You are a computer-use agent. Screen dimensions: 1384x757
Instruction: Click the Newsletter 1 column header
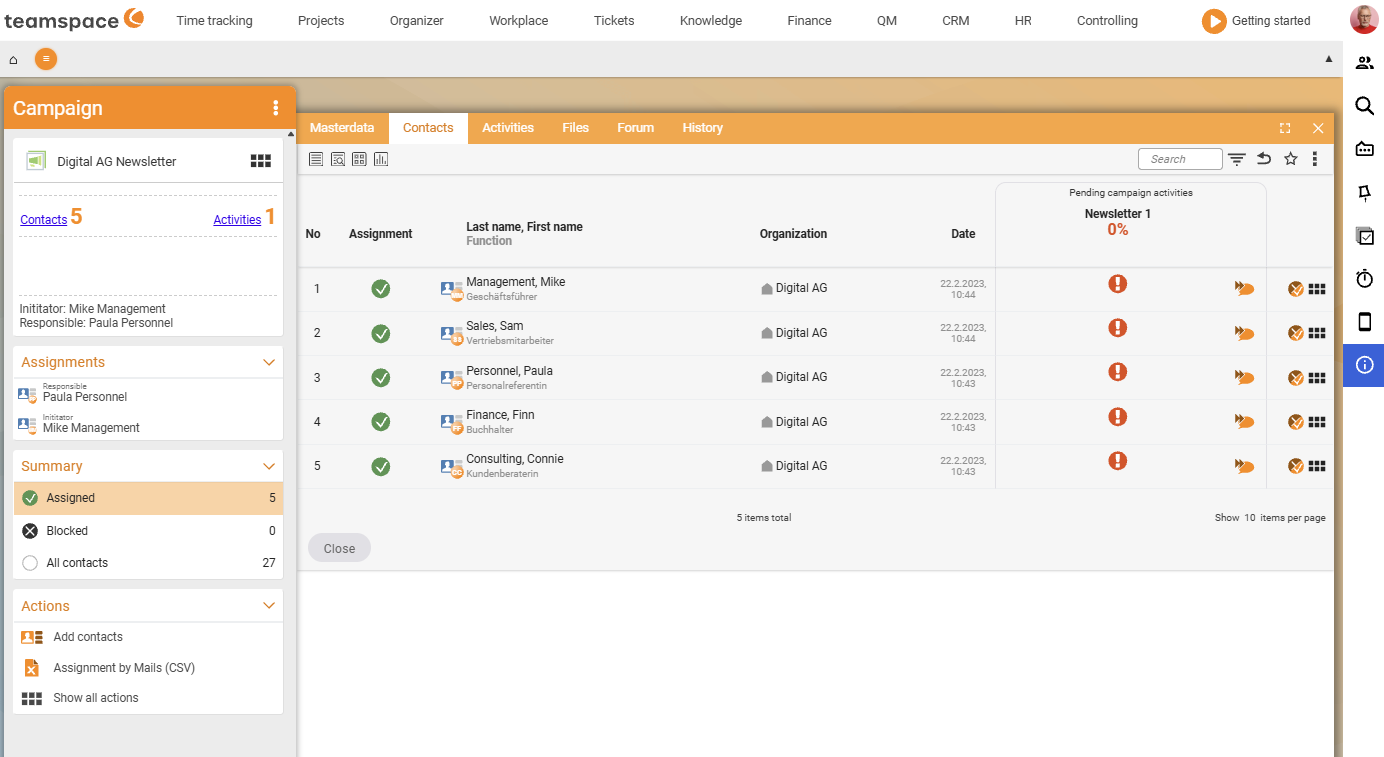tap(1118, 214)
